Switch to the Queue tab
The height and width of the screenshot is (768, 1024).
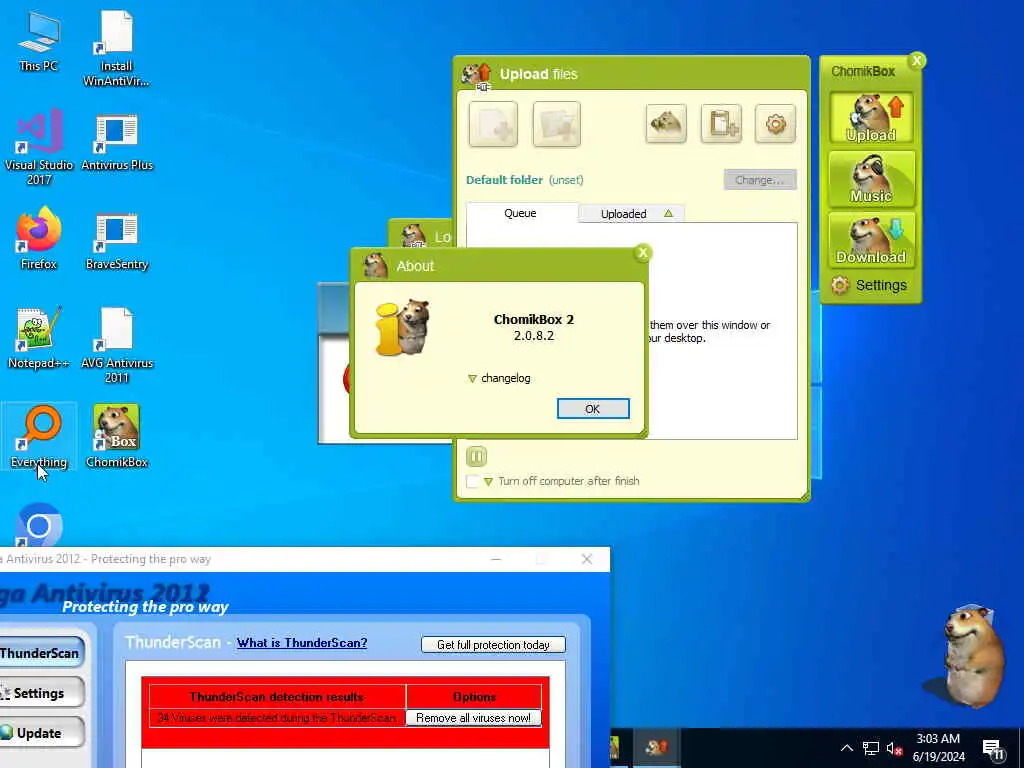click(x=521, y=213)
